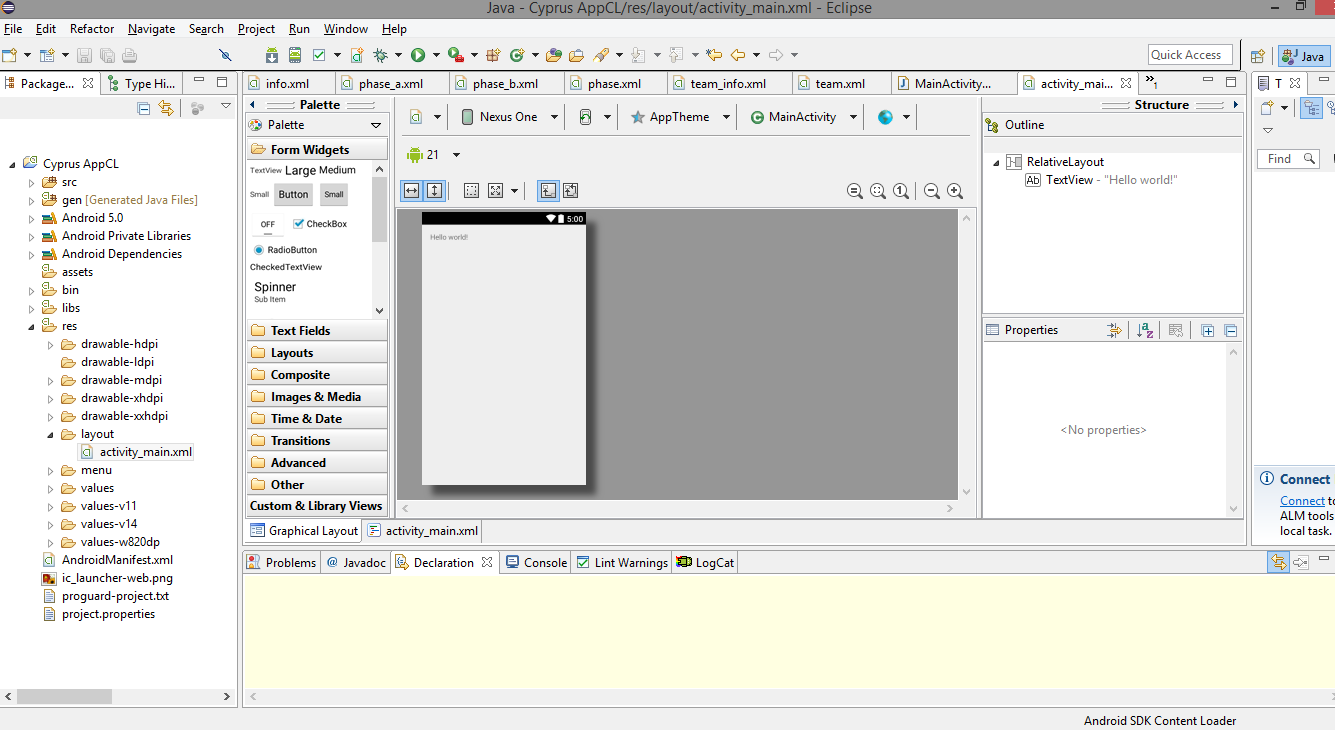Image resolution: width=1335 pixels, height=730 pixels.
Task: Collapse the RelativeLayout outline node
Action: click(996, 162)
